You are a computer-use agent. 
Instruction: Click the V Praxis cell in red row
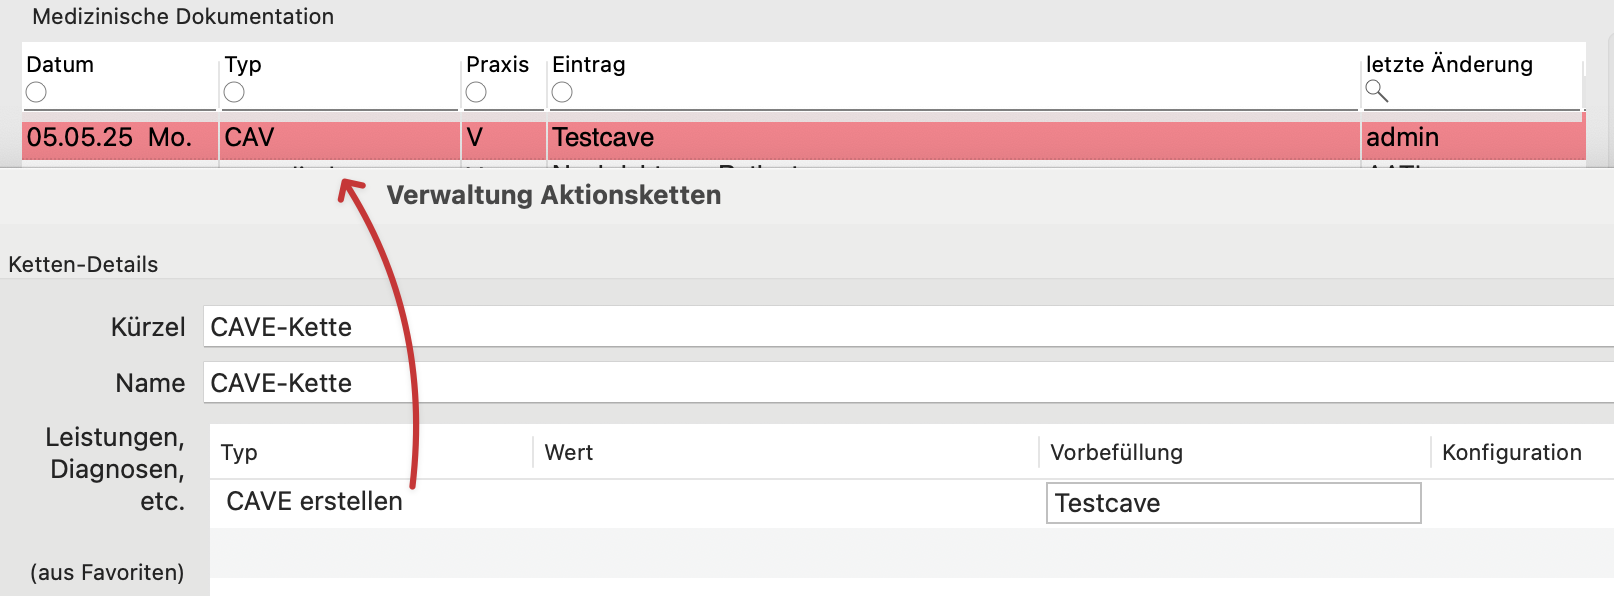pos(475,138)
